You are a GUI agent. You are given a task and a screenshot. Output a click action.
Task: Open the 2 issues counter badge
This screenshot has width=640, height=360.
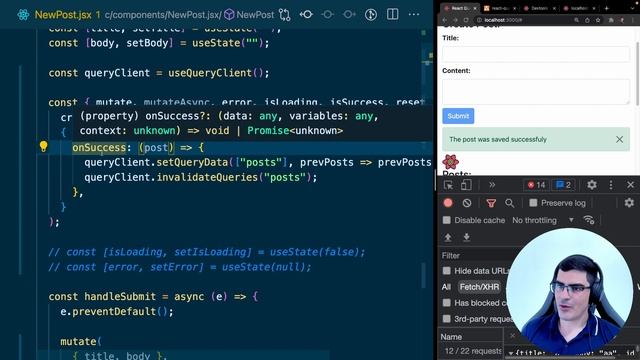563,185
